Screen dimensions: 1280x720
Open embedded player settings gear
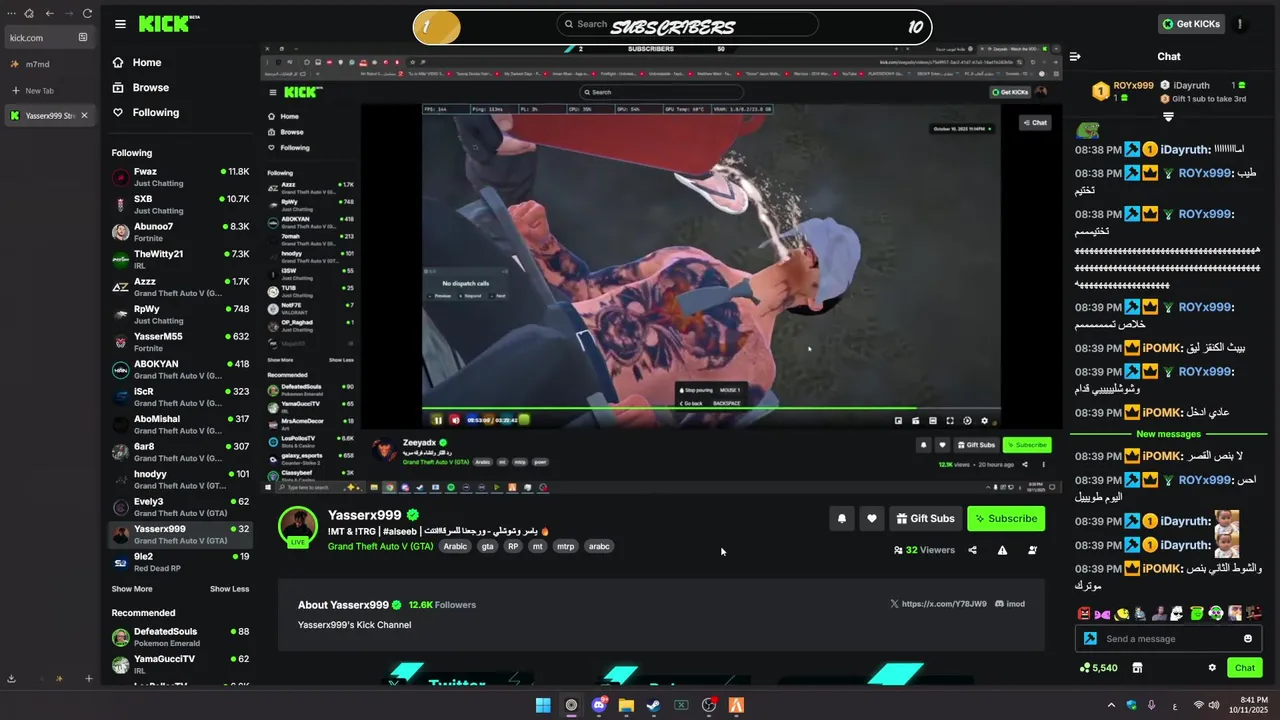pyautogui.click(x=984, y=421)
